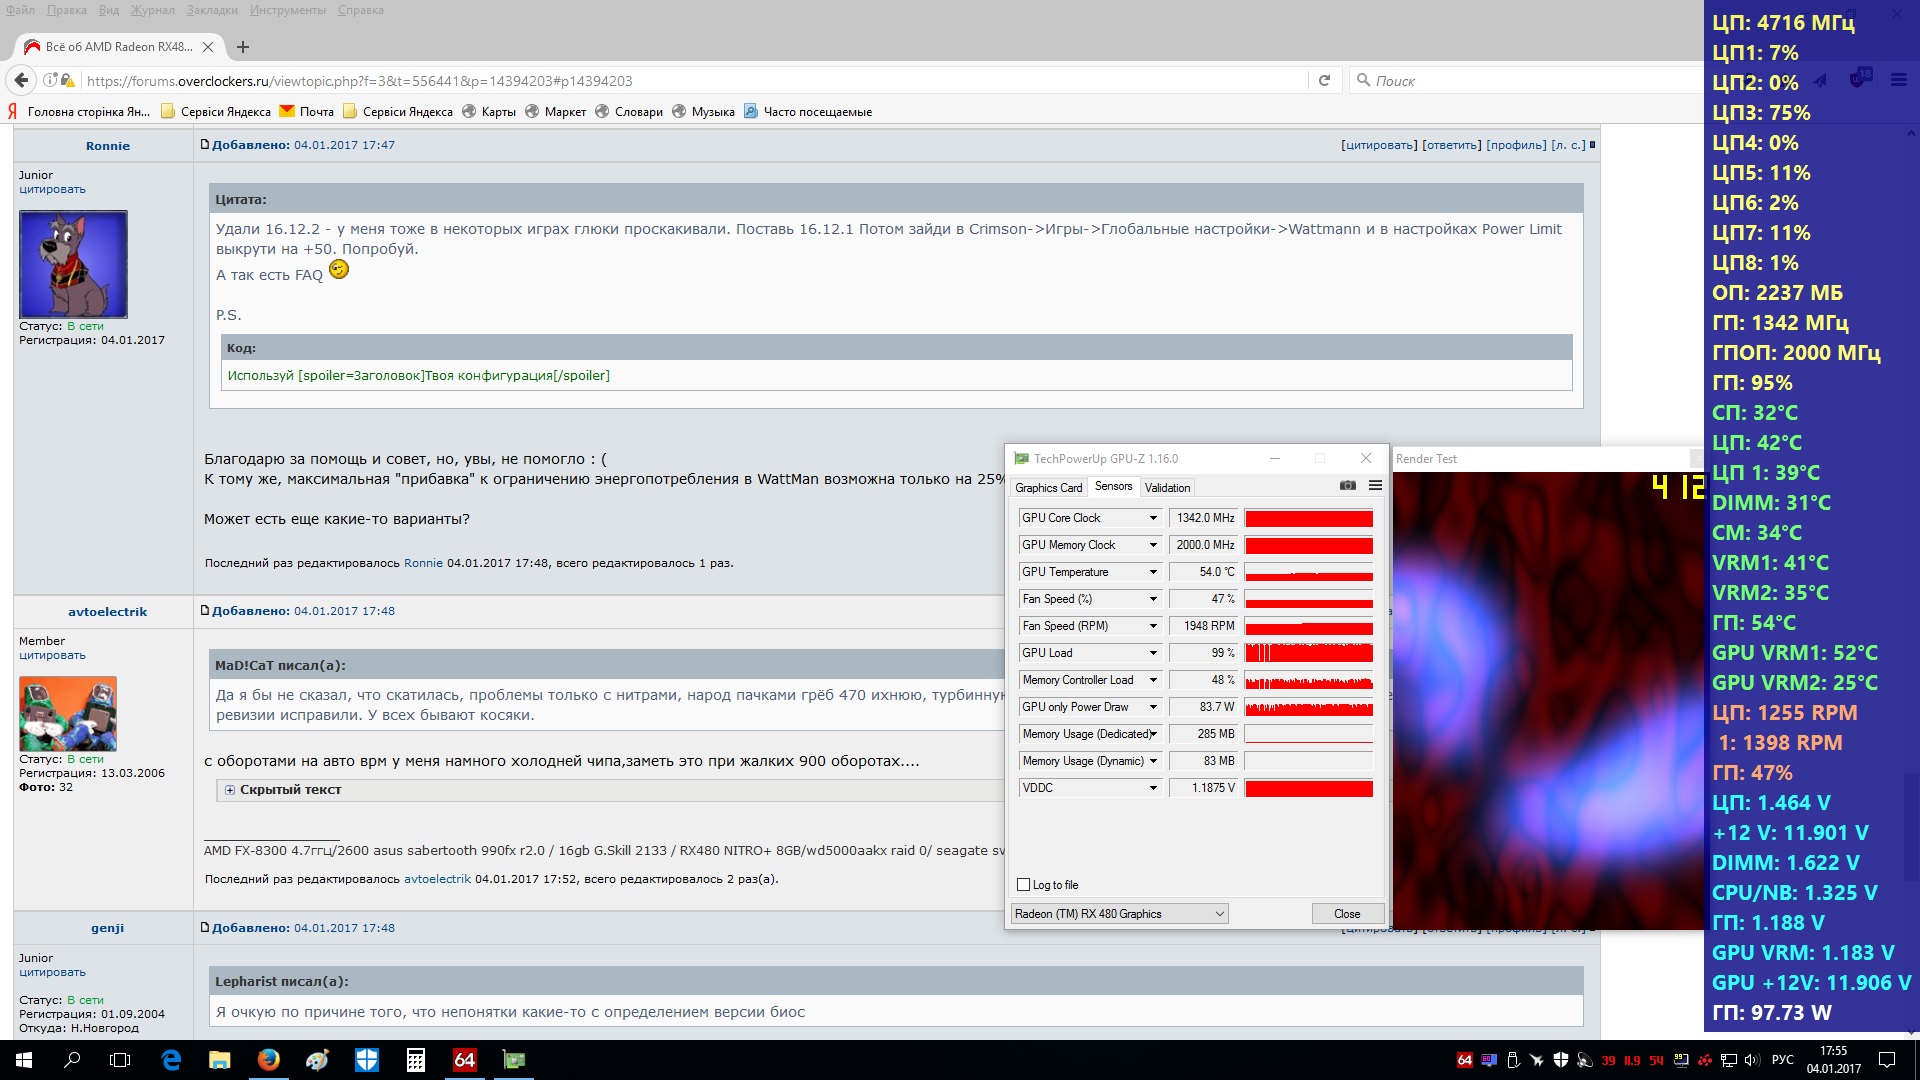Open the GPU Temperature sensor dropdown
This screenshot has height=1080, width=1920.
[x=1153, y=572]
